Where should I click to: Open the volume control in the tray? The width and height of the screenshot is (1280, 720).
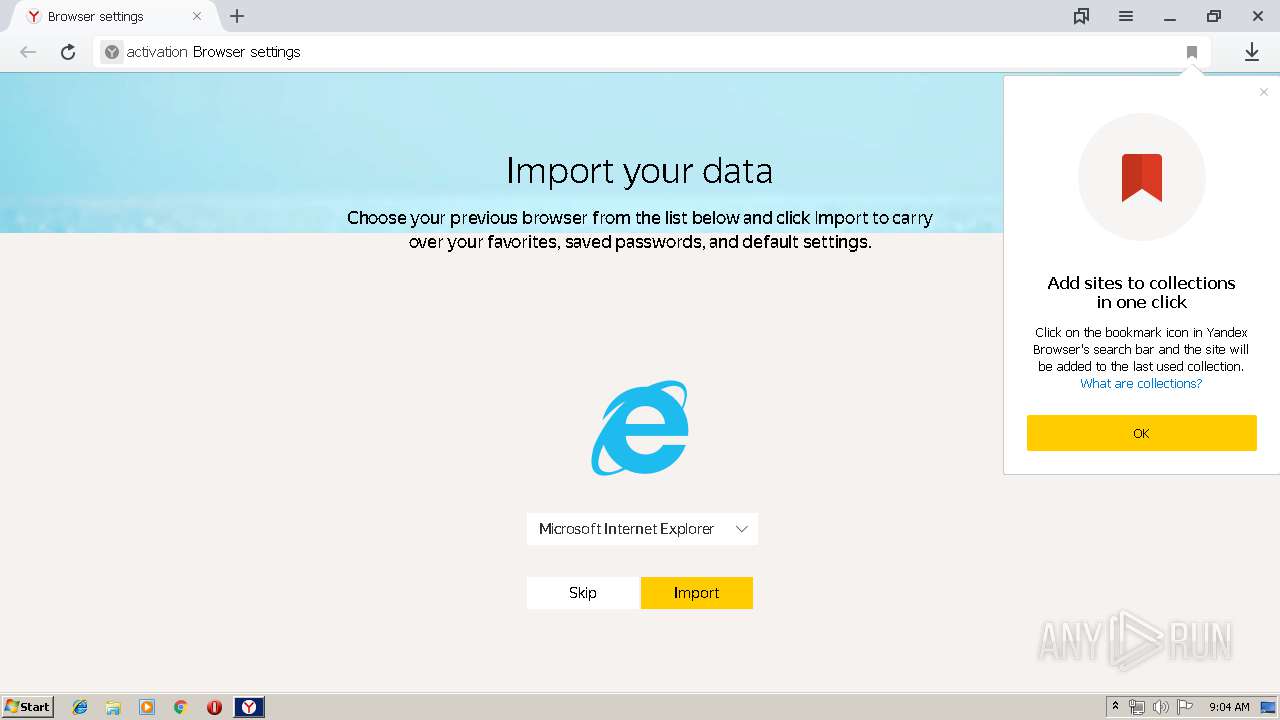click(x=1161, y=707)
